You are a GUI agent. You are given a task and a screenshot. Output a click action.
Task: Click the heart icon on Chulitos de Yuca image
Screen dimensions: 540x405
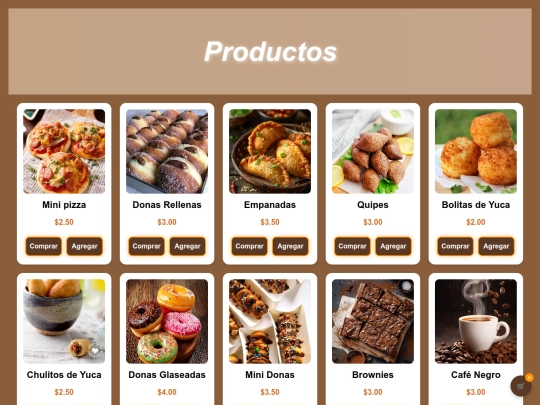click(95, 351)
